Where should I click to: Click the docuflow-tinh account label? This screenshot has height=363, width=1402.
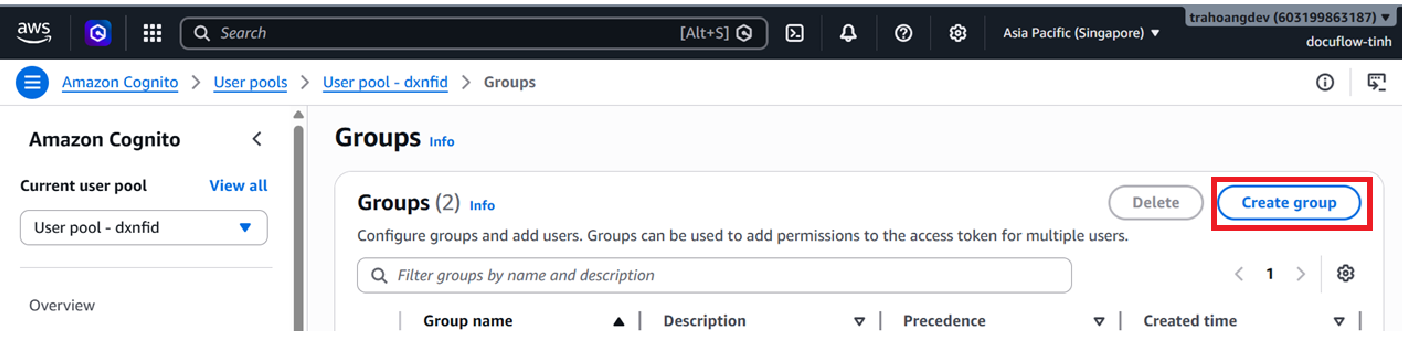point(1348,41)
